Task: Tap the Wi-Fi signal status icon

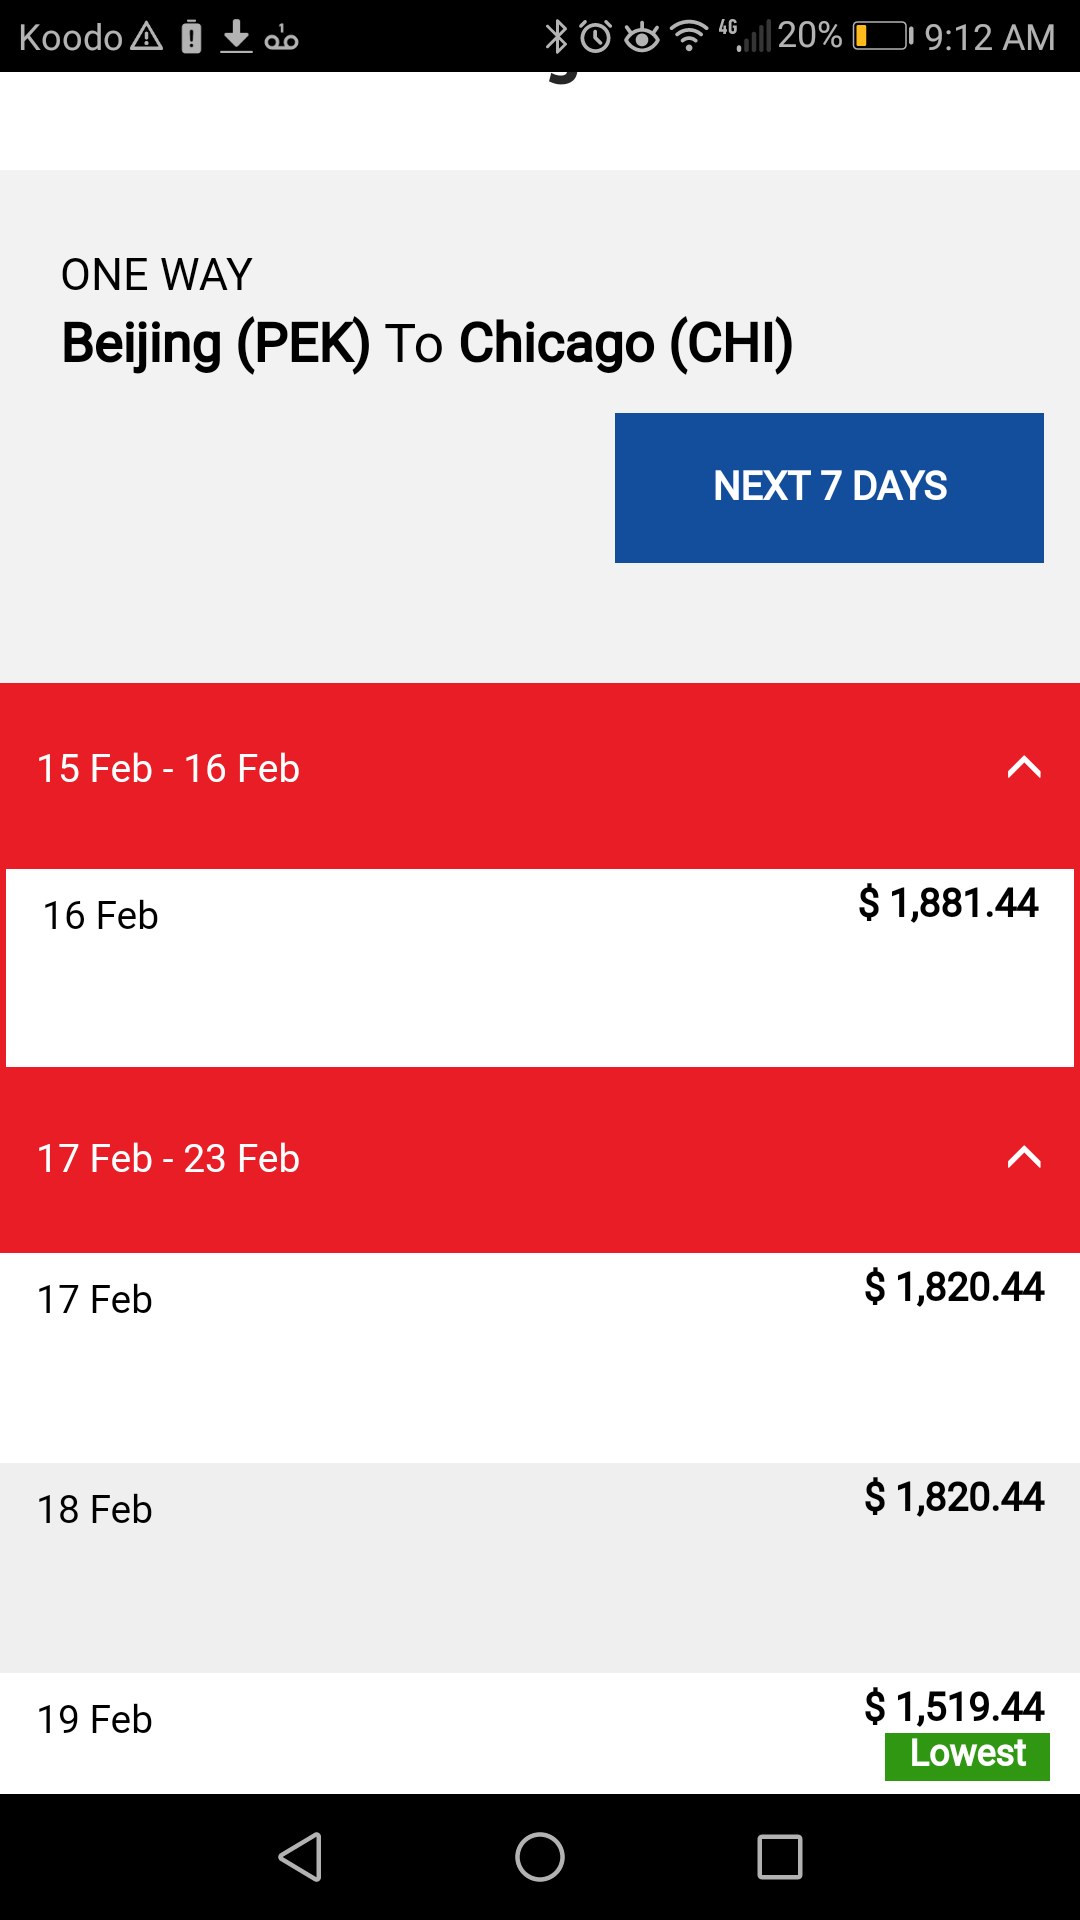Action: pyautogui.click(x=688, y=37)
